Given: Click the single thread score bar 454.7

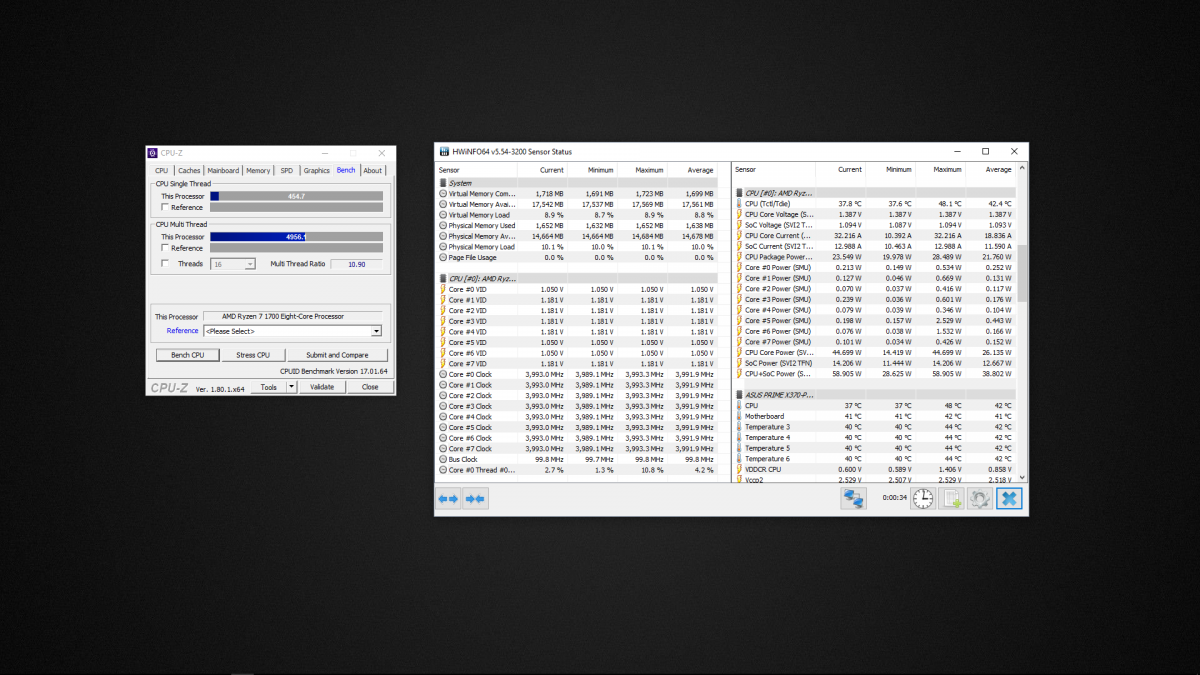Looking at the screenshot, I should (296, 196).
